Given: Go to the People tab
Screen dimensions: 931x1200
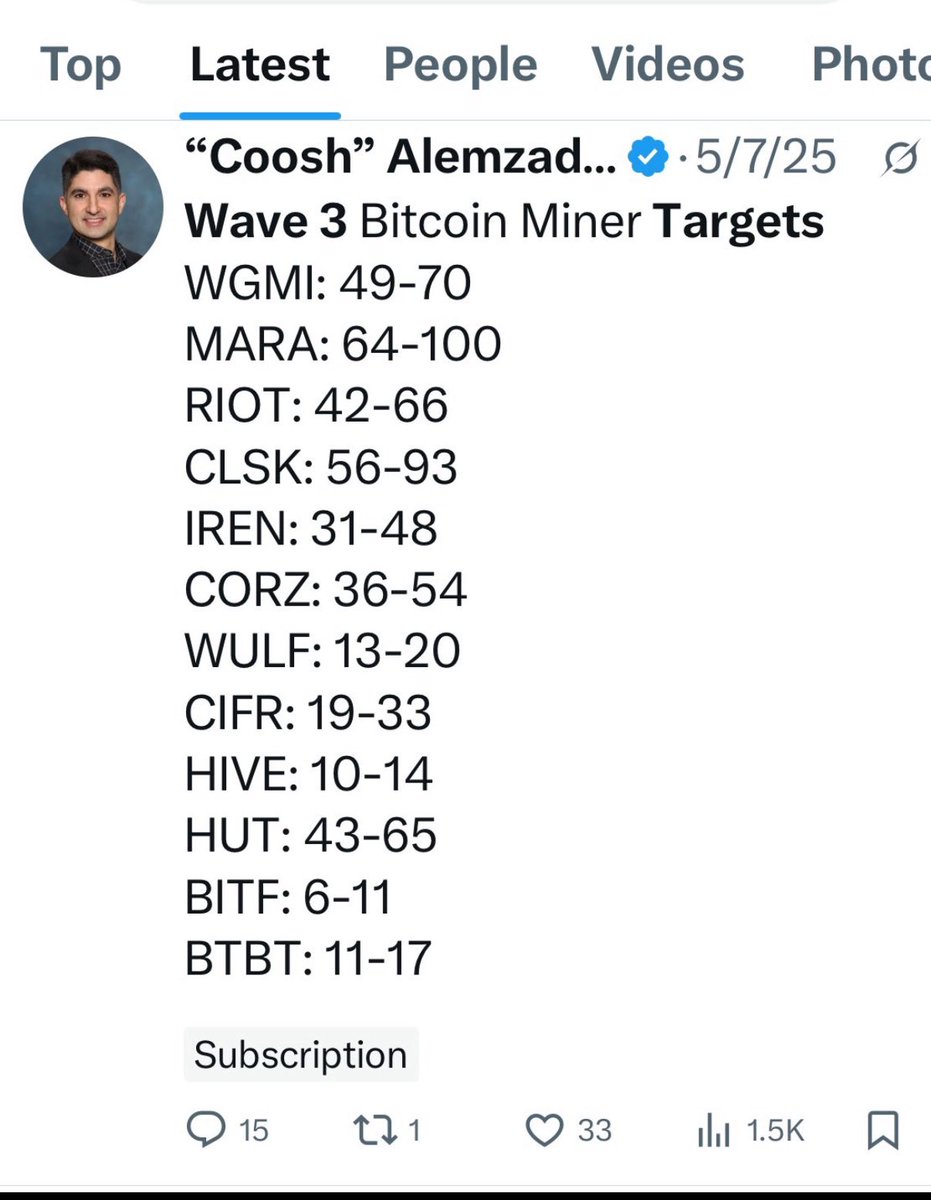Looking at the screenshot, I should (x=460, y=65).
